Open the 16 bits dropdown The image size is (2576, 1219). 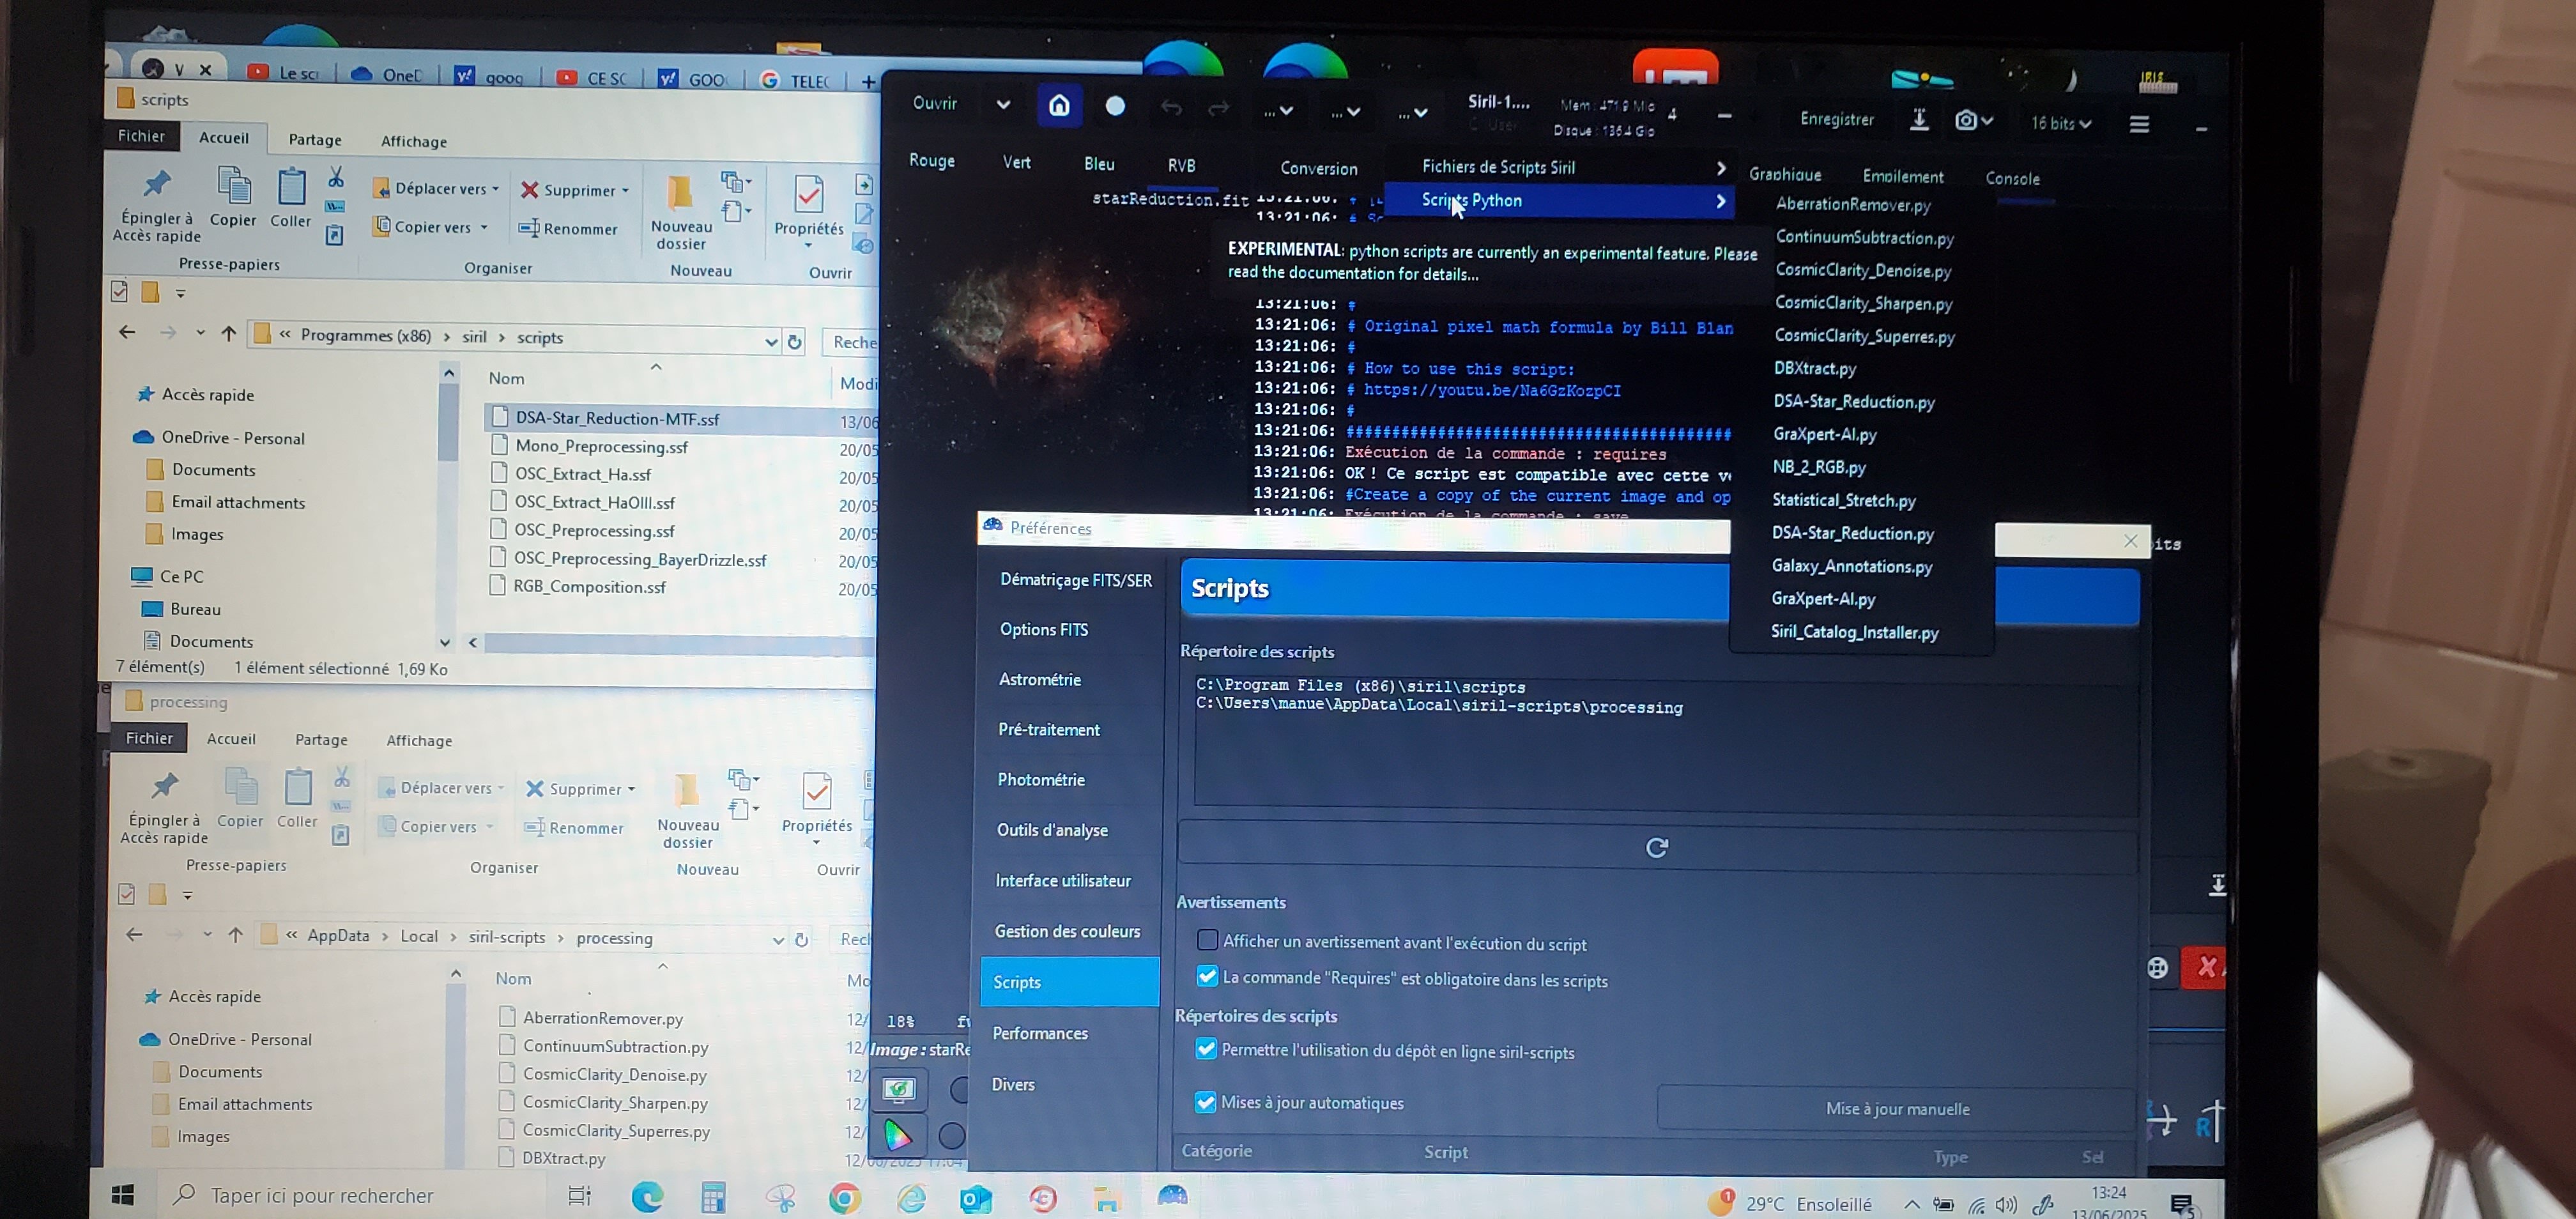[2061, 123]
